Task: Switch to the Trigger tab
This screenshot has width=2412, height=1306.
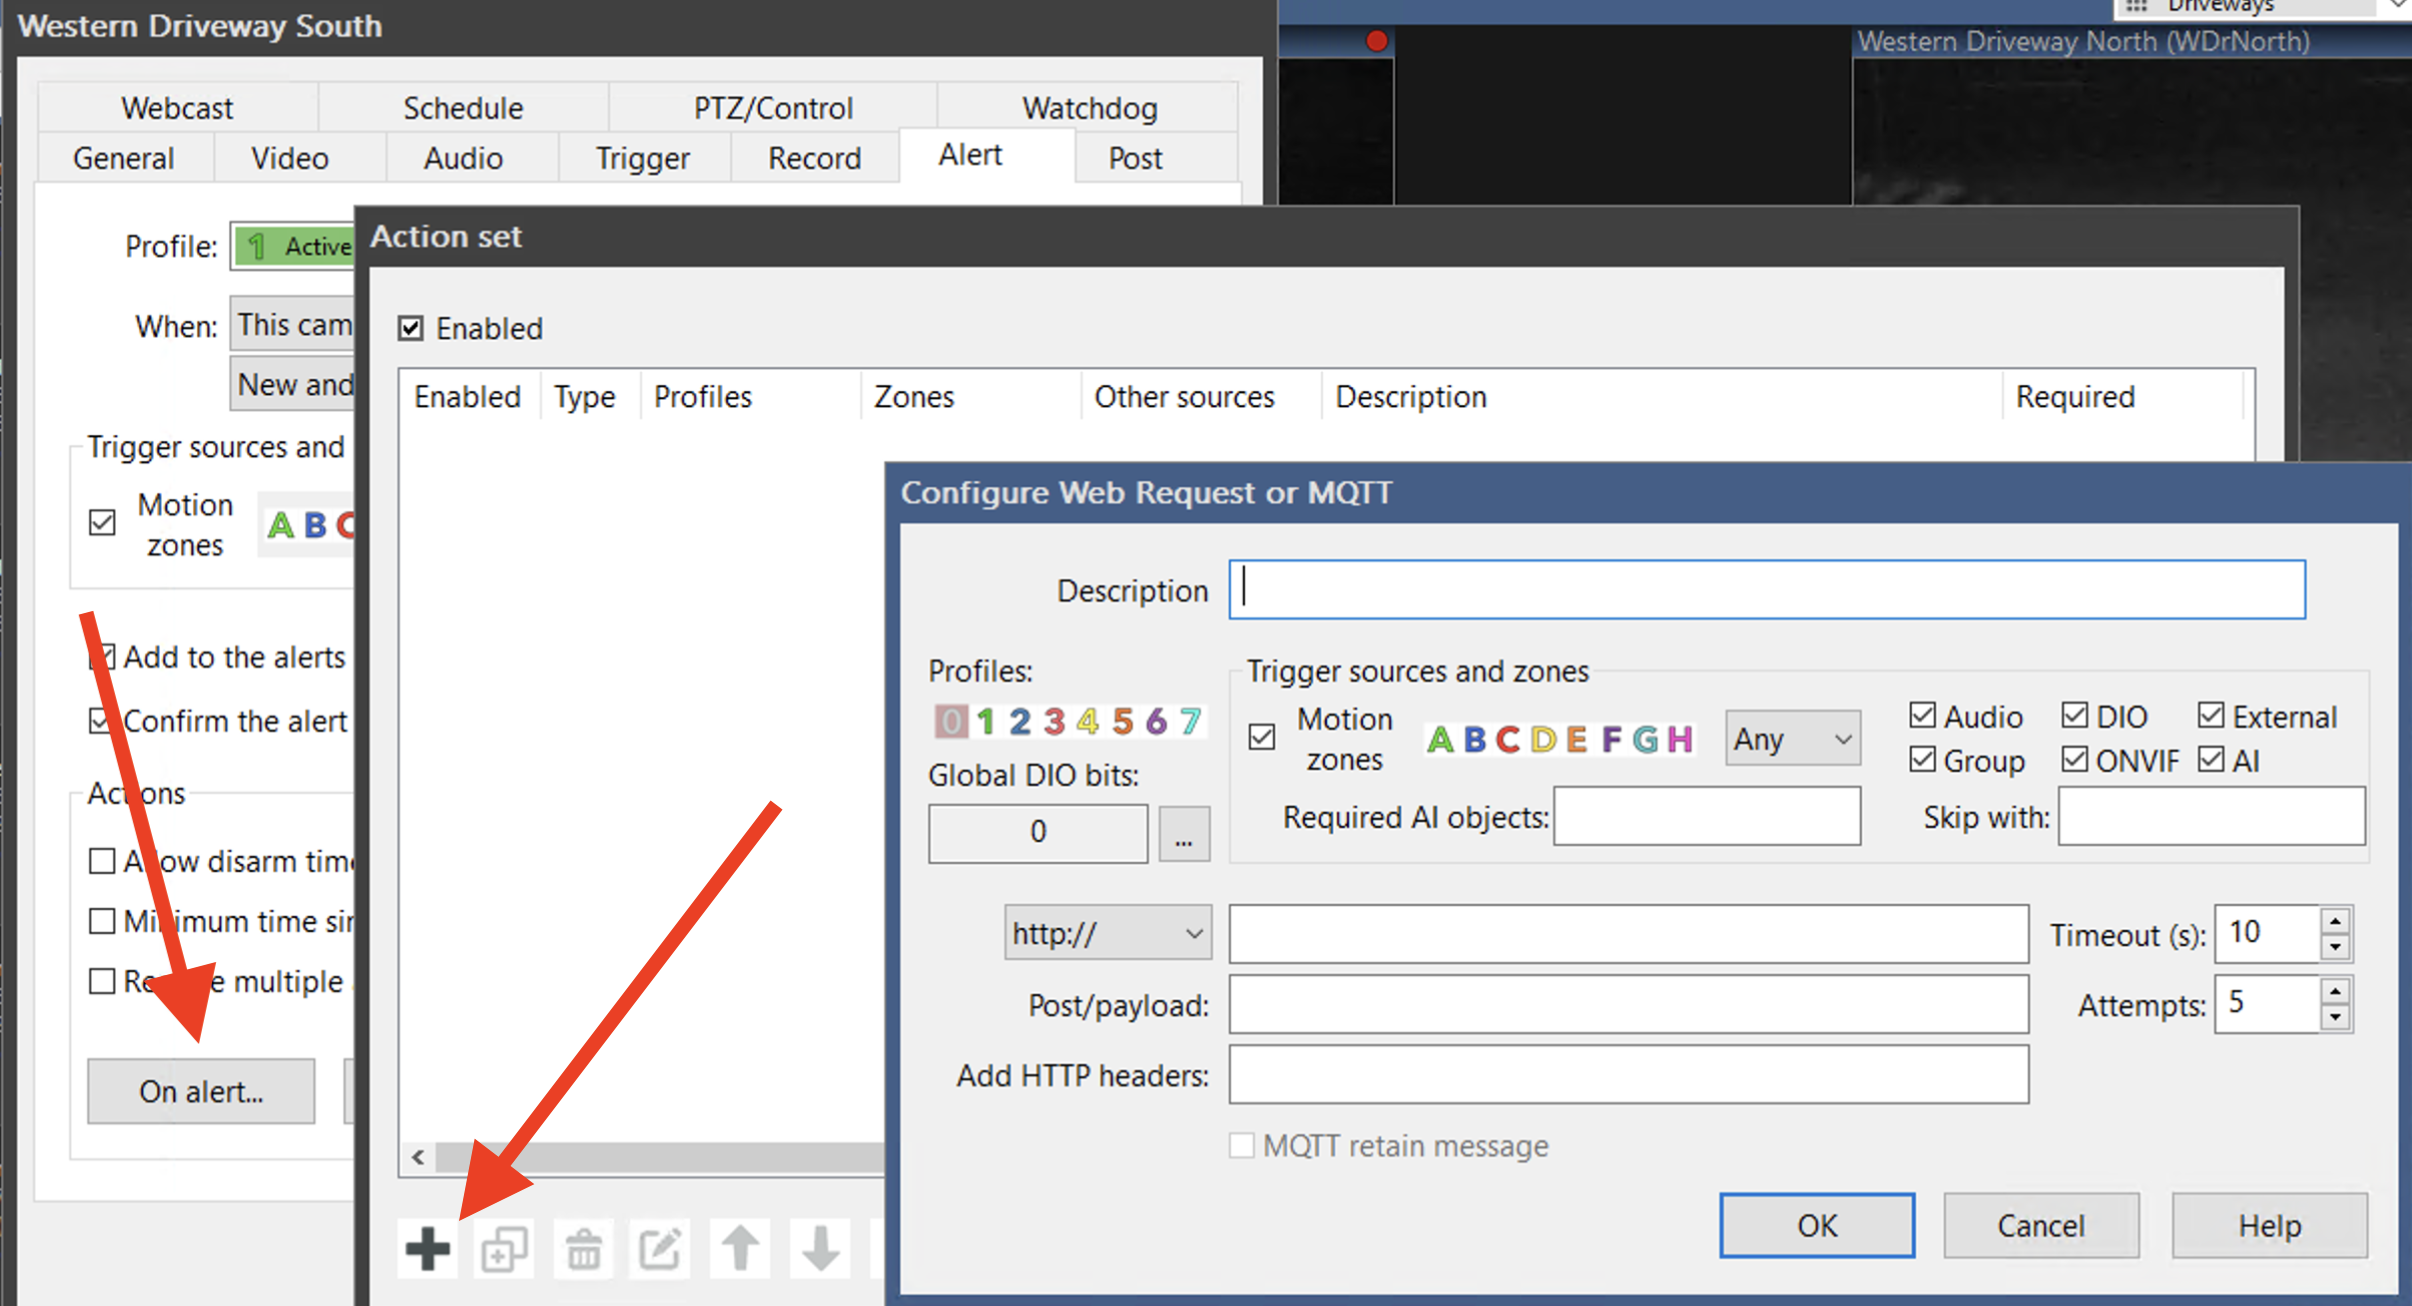Action: point(642,158)
